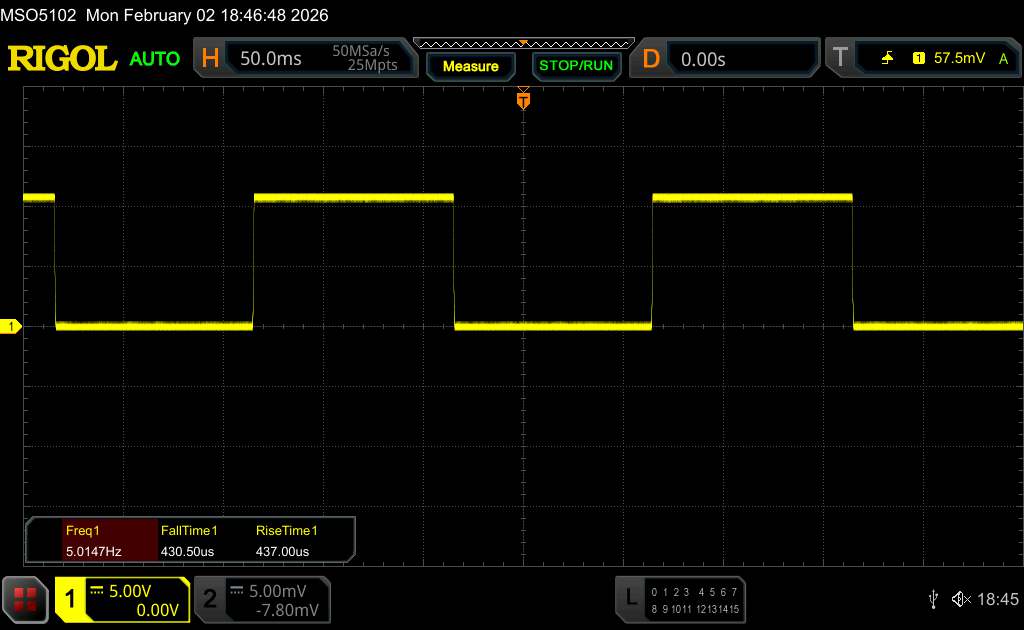Viewport: 1024px width, 630px height.
Task: Click the RIGOL logo
Action: tap(62, 59)
